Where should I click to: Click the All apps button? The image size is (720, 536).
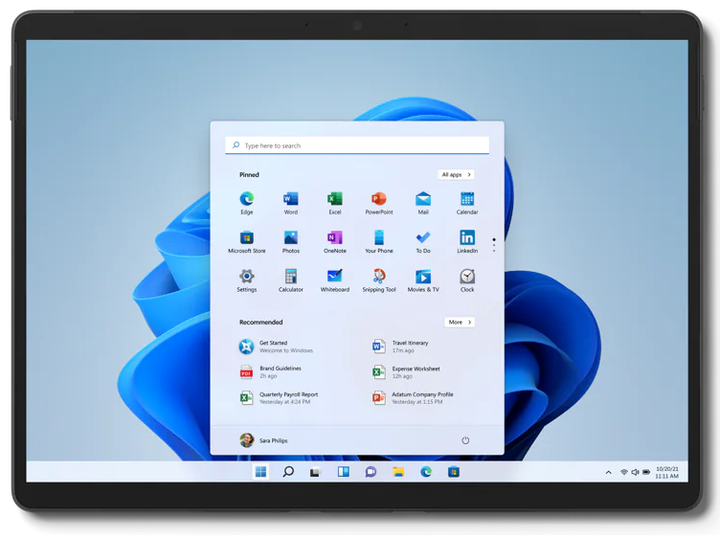coord(456,175)
